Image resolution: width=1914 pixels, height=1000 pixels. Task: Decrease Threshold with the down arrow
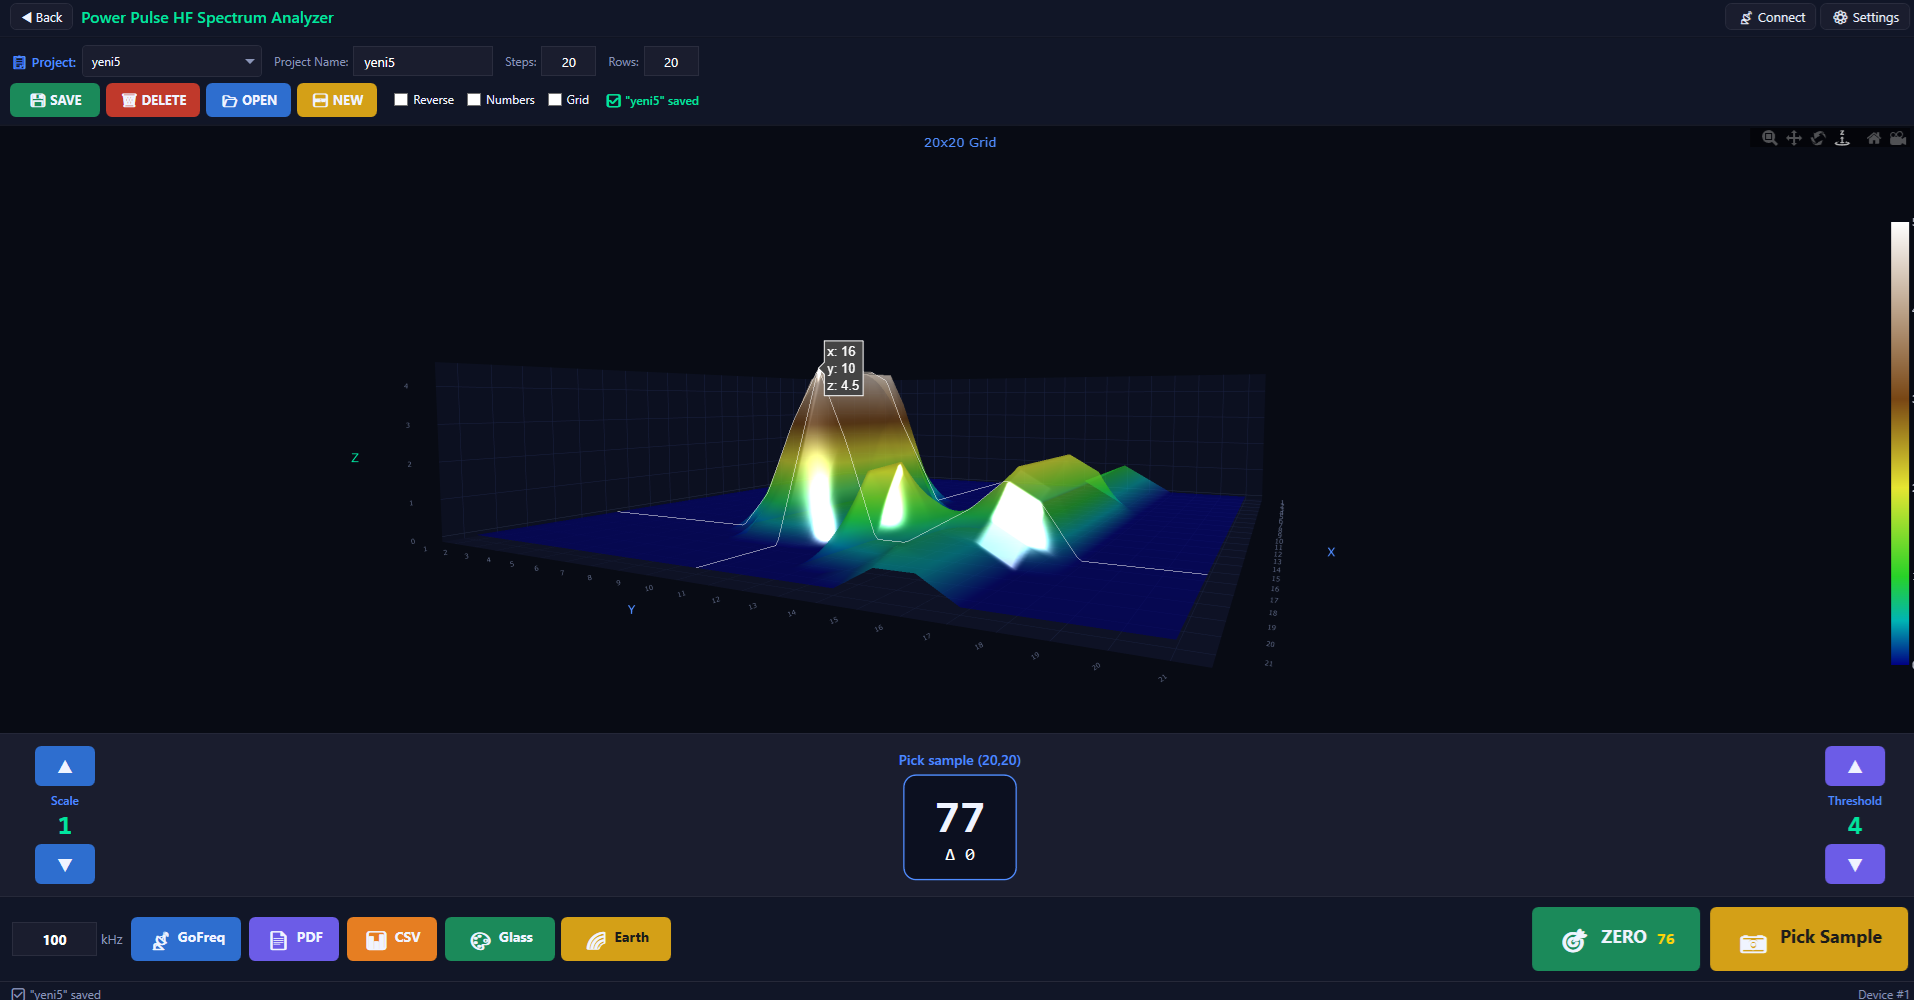click(x=1854, y=864)
